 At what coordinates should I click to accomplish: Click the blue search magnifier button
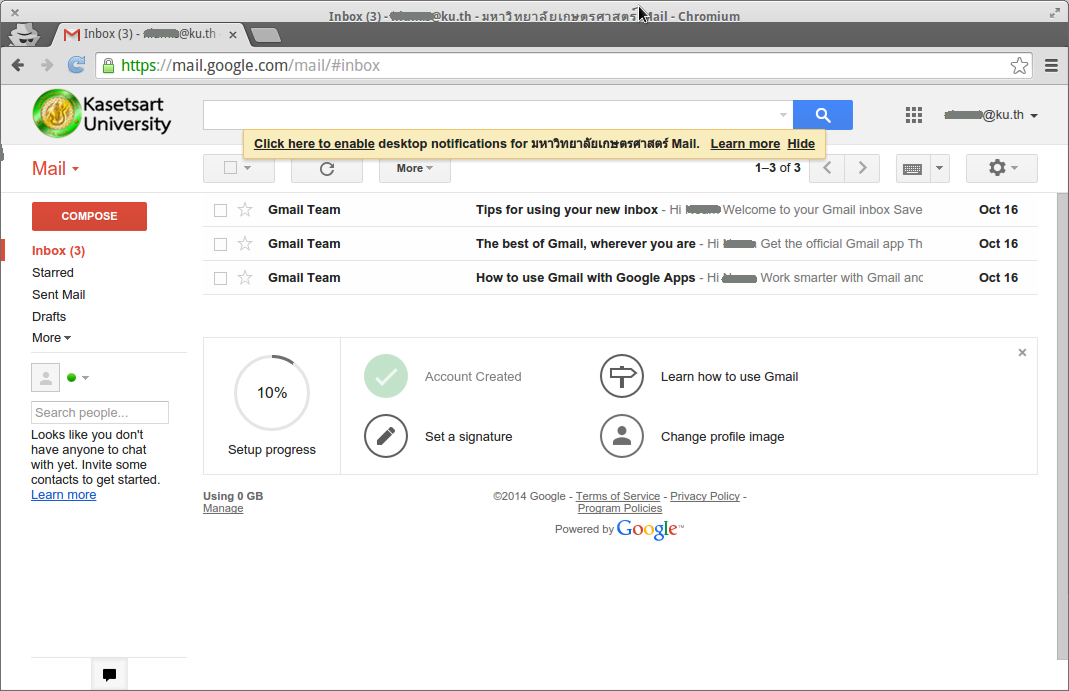823,115
